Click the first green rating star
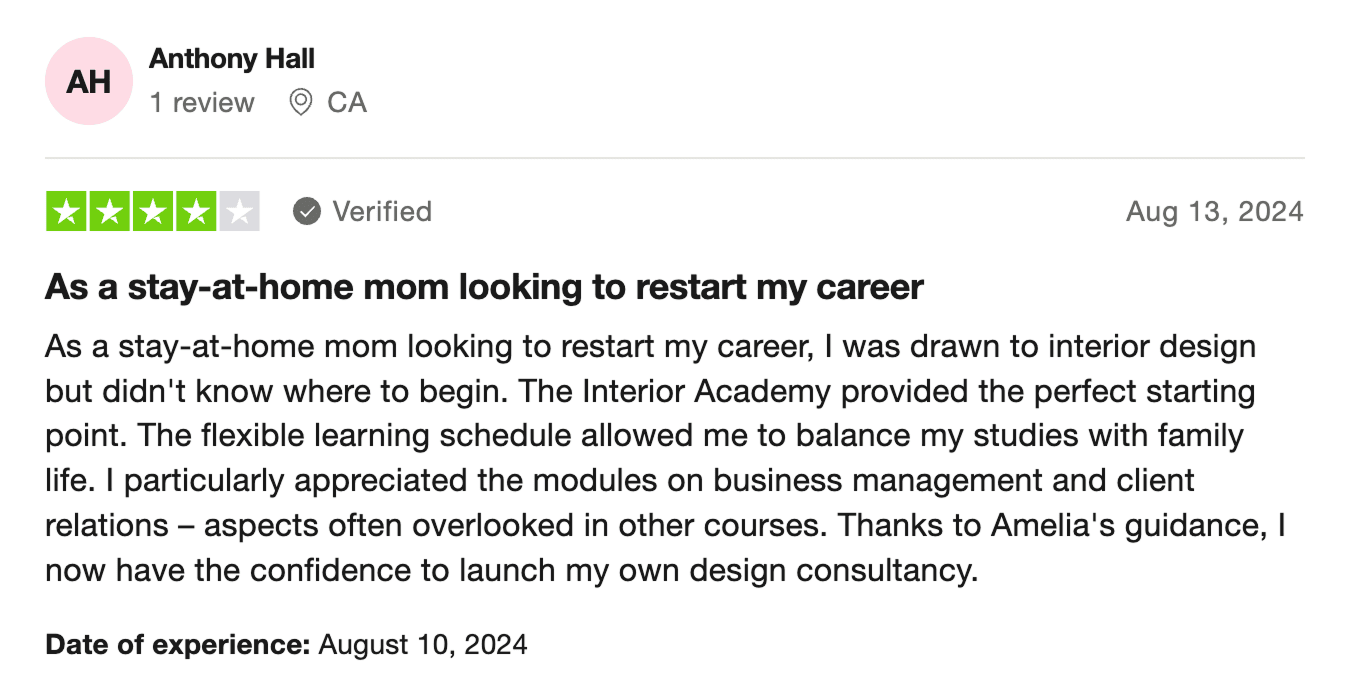Screen dimensions: 1348x694 pyautogui.click(x=67, y=211)
